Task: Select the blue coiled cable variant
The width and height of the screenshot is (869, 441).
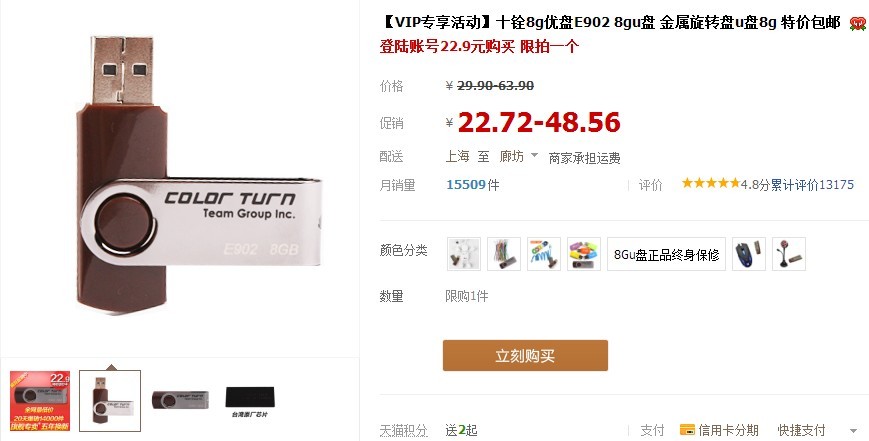Action: click(544, 254)
